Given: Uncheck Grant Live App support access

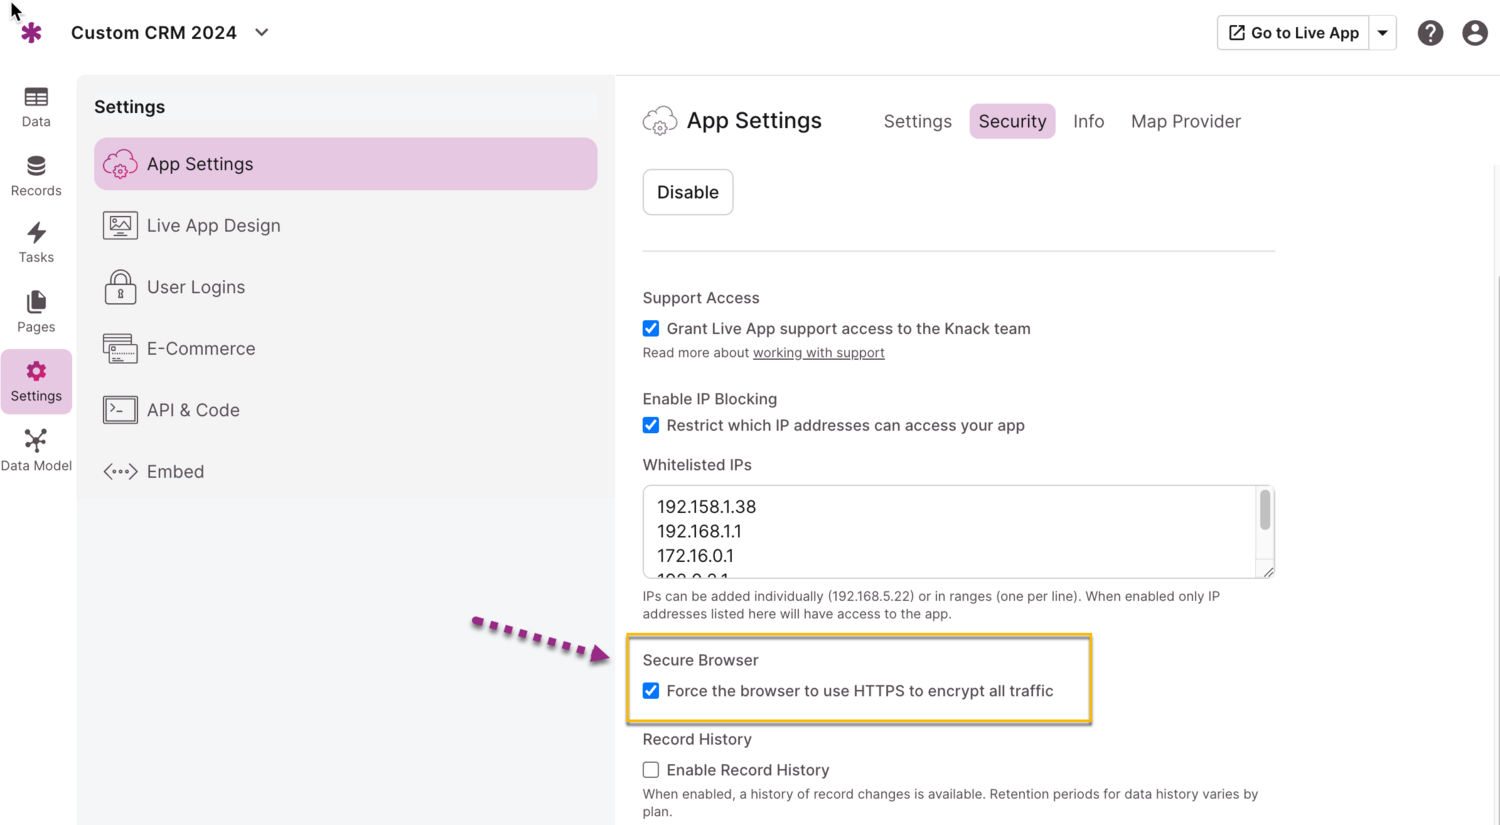Looking at the screenshot, I should tap(651, 329).
